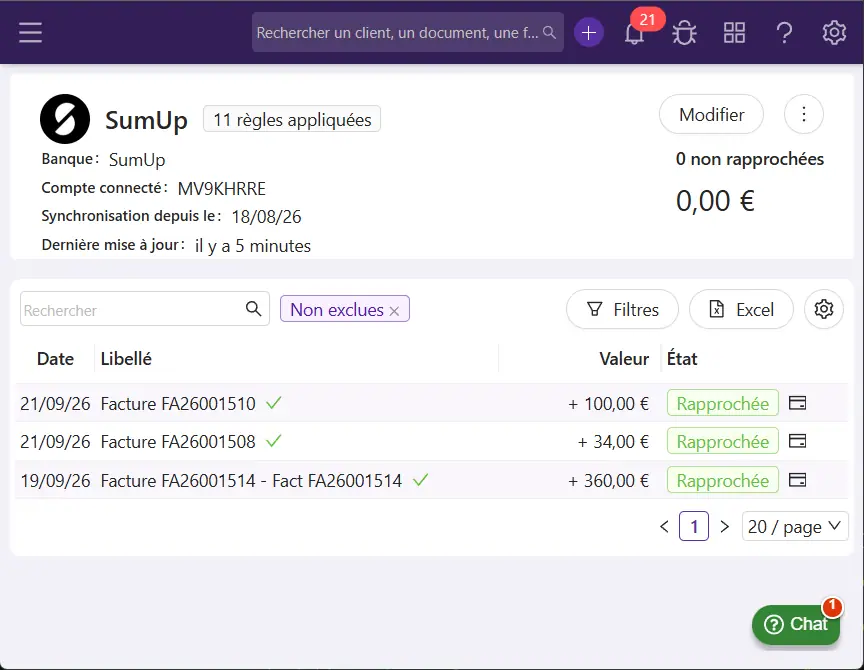Click the + 360,00 € value
The image size is (864, 670).
(608, 480)
